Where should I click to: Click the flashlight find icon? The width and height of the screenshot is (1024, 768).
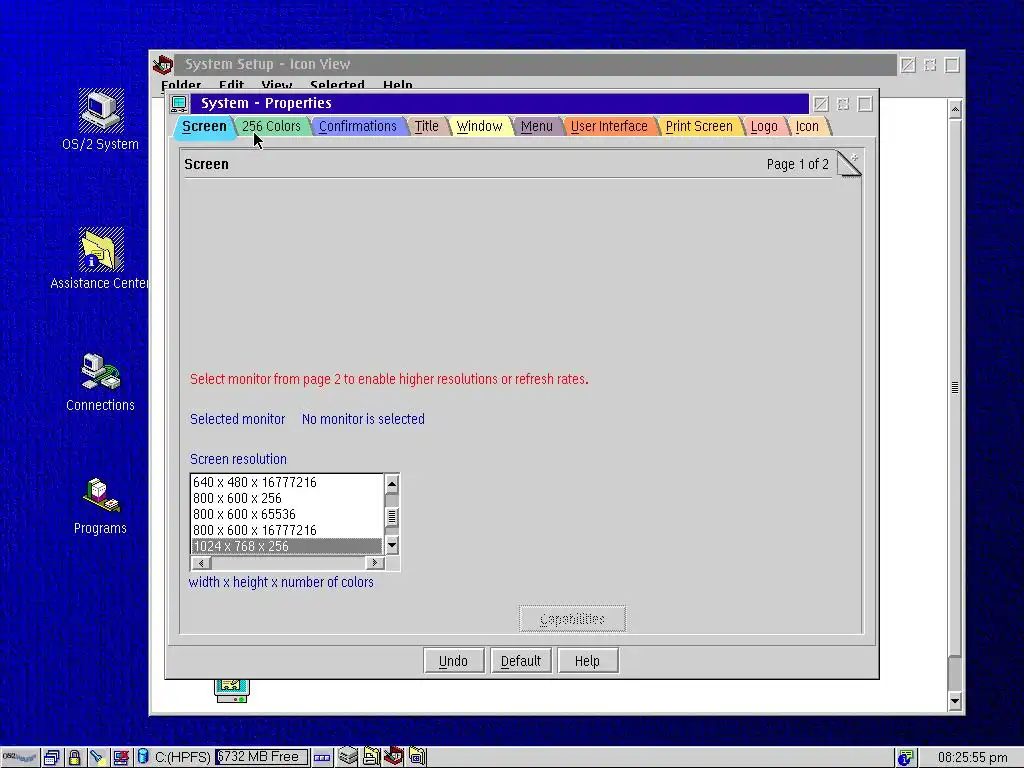point(97,757)
